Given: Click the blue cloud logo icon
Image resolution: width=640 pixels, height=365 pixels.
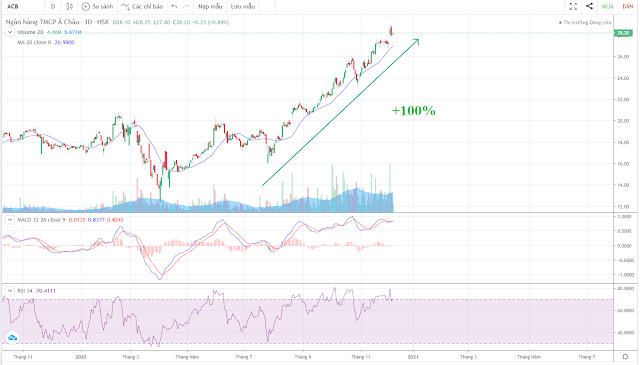Looking at the screenshot, I should tap(12, 338).
